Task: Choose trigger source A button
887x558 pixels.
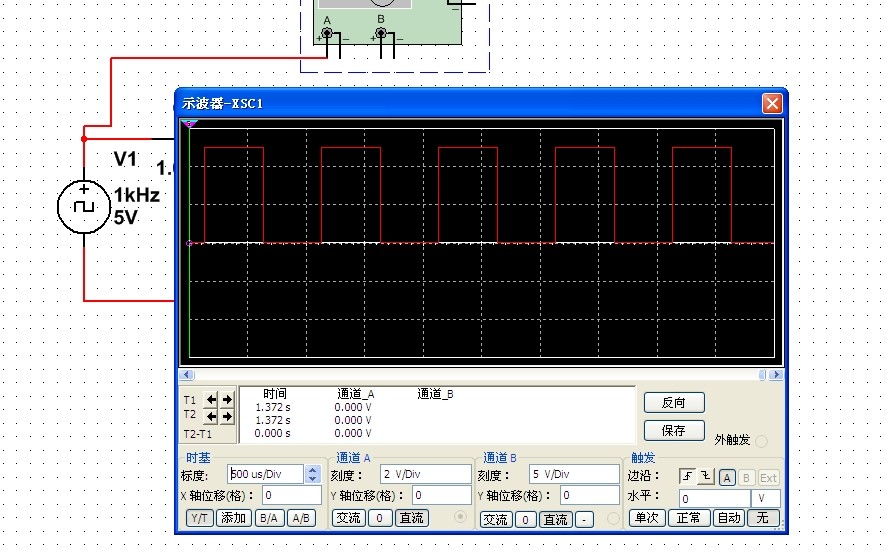Action: click(x=727, y=477)
